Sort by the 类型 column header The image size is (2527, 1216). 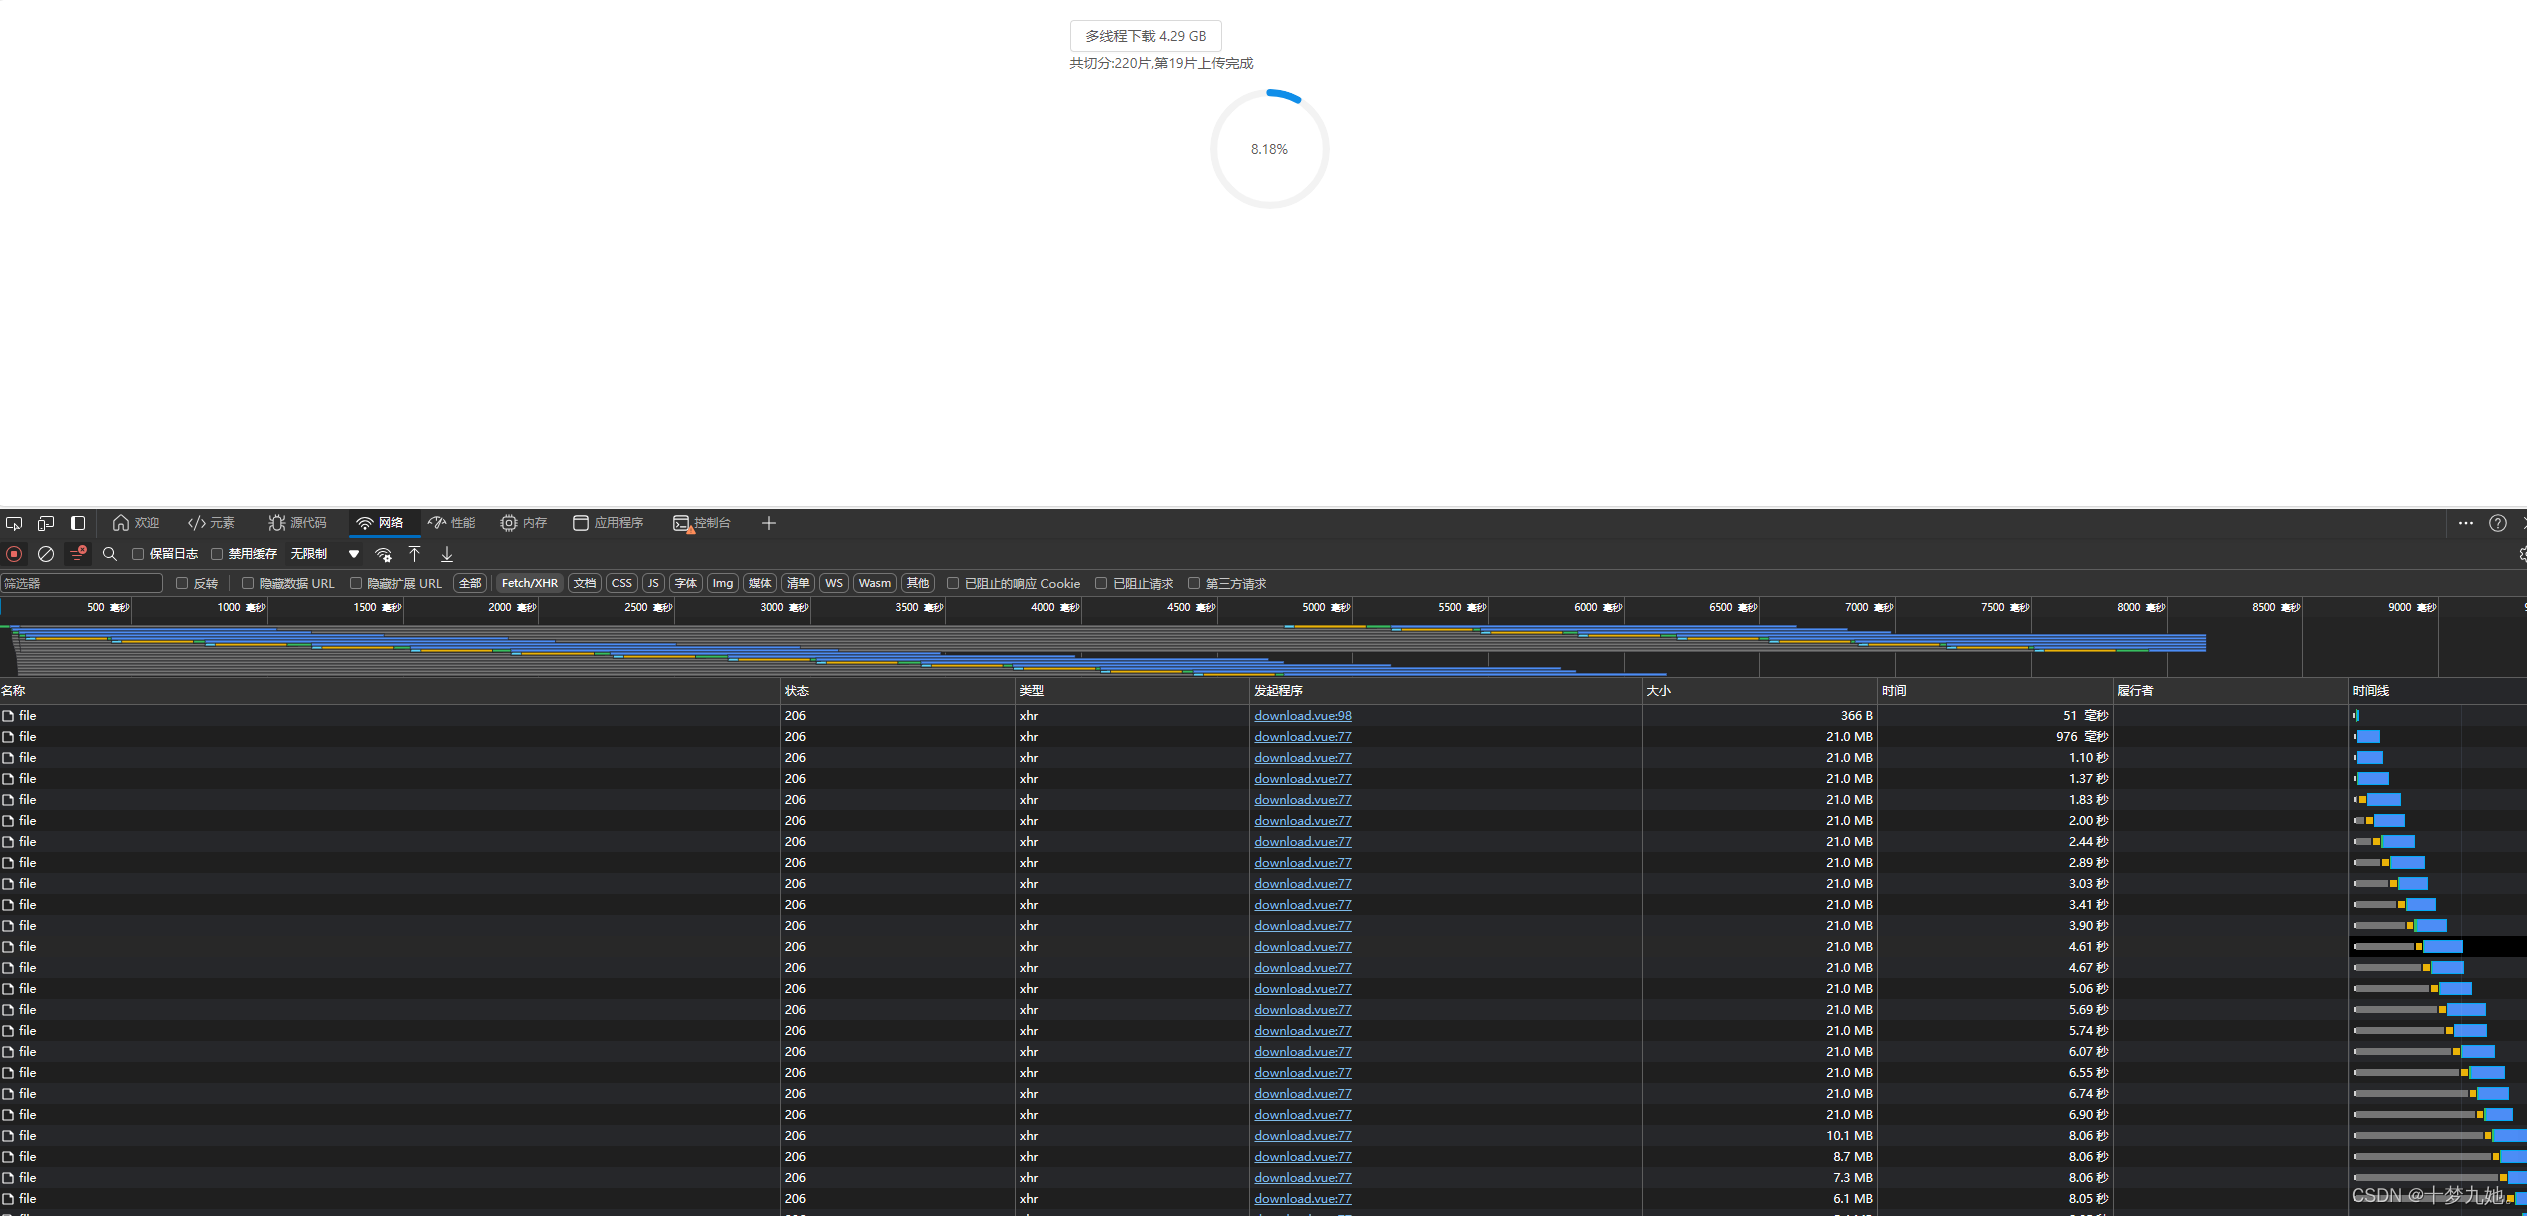tap(1132, 691)
